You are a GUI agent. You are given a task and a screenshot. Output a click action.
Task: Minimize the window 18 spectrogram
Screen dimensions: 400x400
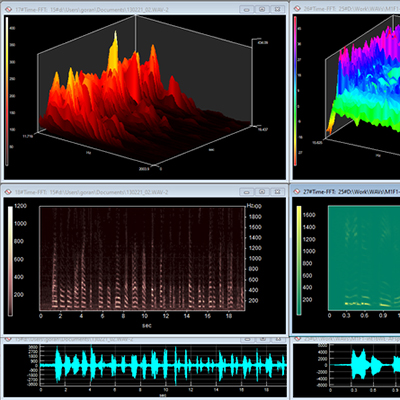click(247, 192)
